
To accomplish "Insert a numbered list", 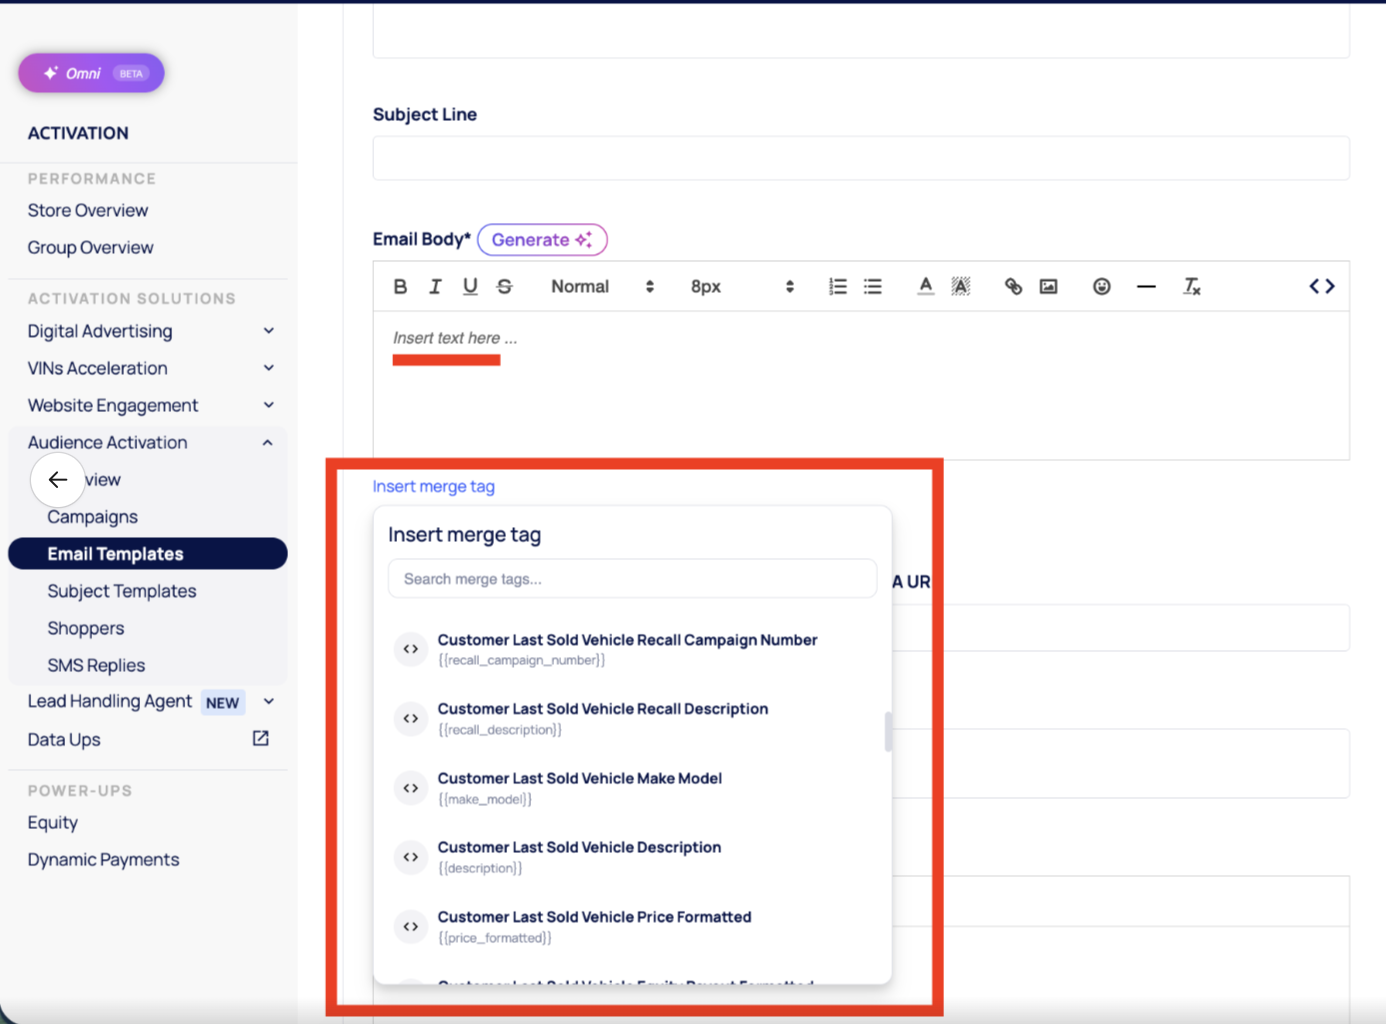I will [x=838, y=287].
